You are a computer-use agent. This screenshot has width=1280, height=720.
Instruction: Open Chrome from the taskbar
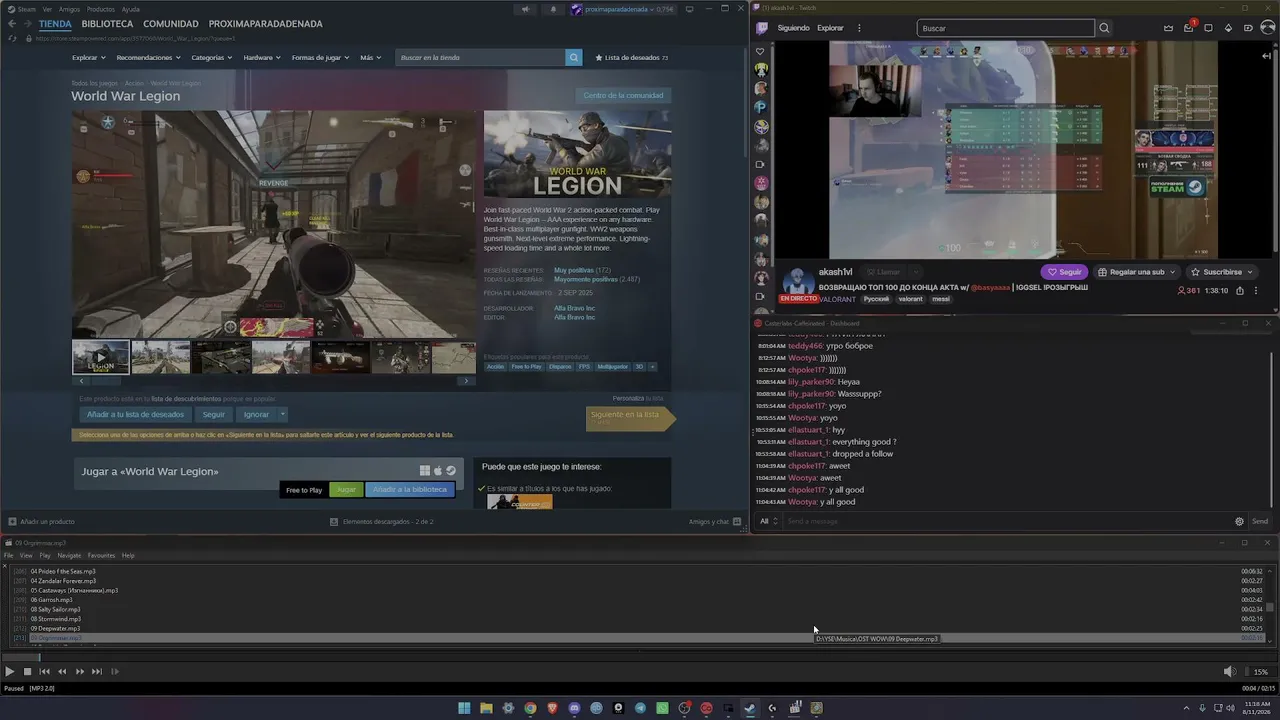[530, 708]
